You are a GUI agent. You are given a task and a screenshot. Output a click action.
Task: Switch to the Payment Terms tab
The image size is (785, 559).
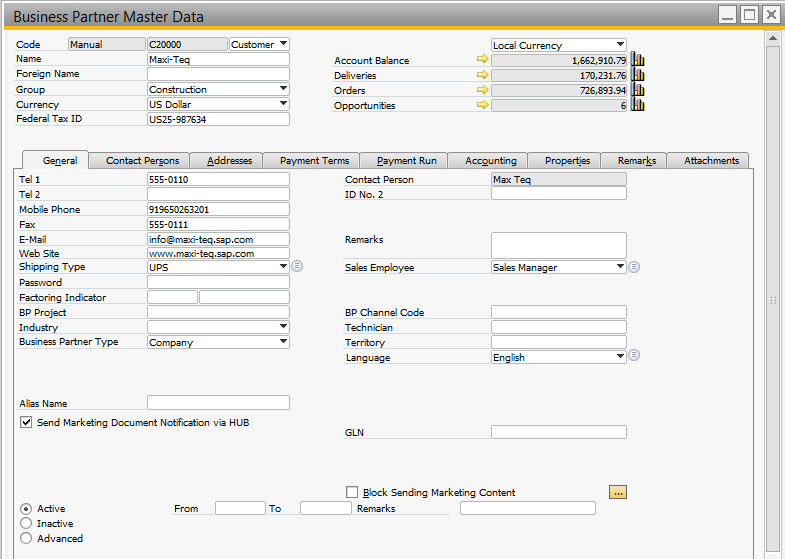(314, 161)
